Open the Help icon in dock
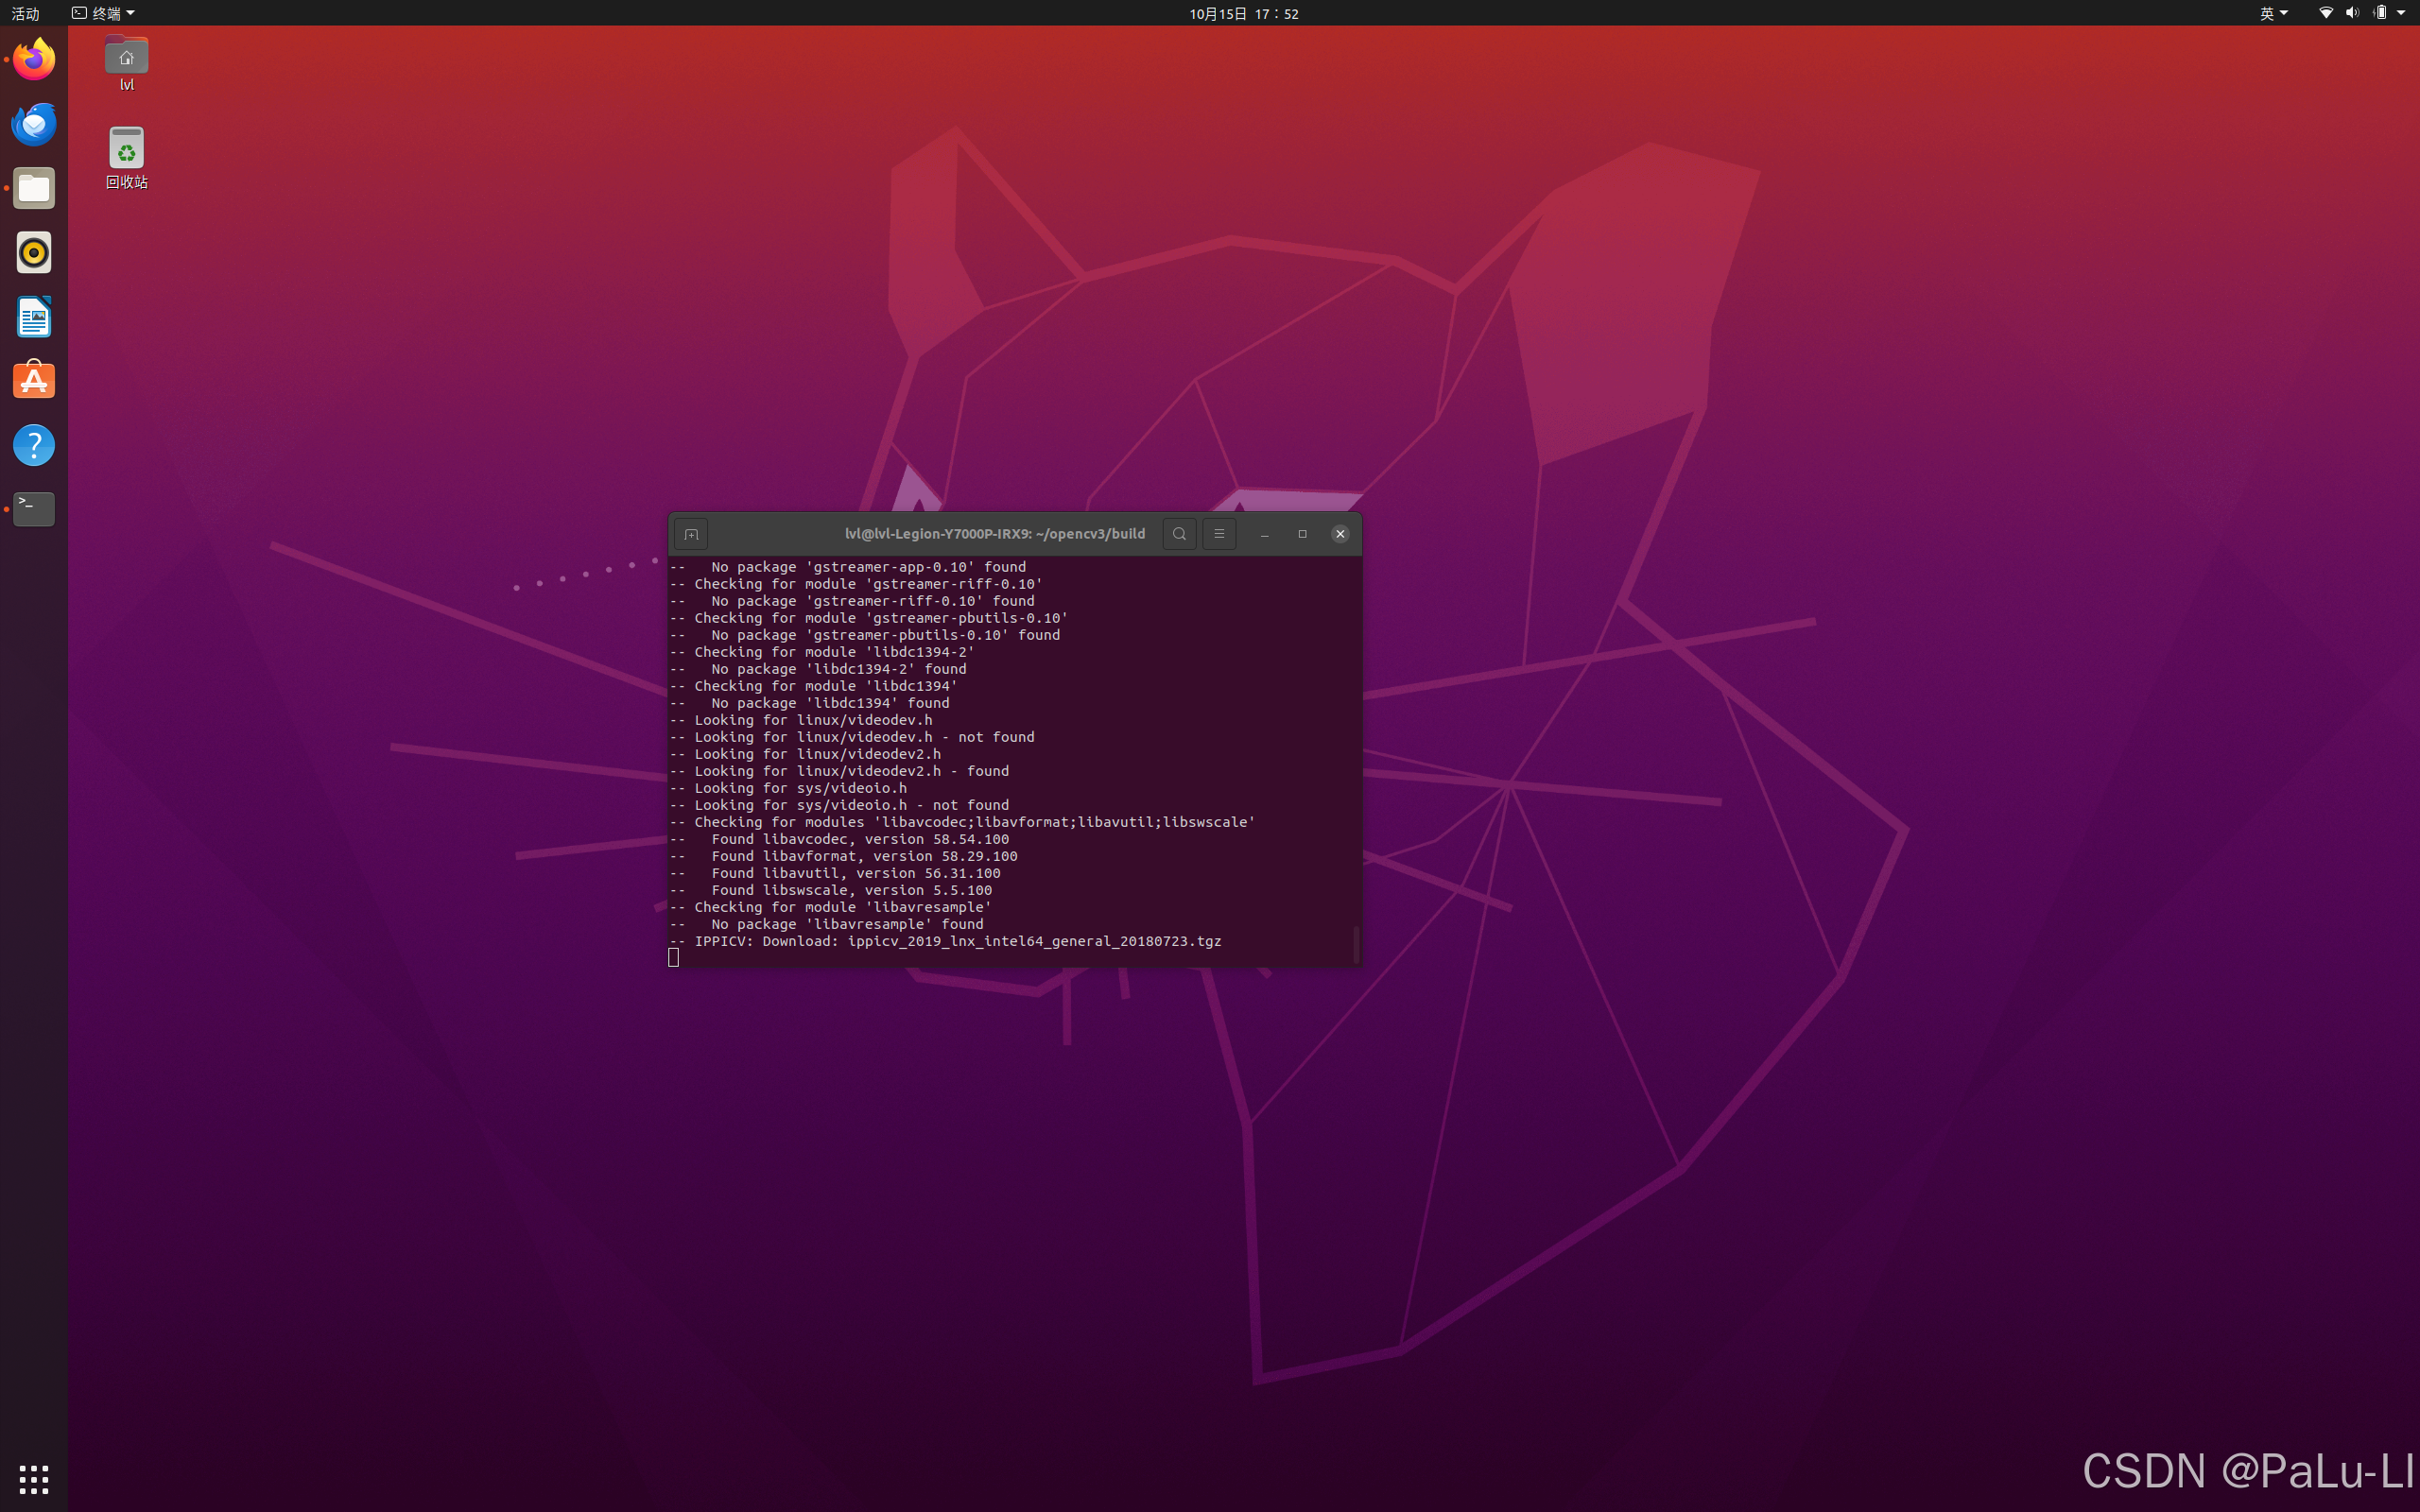This screenshot has height=1512, width=2420. (34, 445)
